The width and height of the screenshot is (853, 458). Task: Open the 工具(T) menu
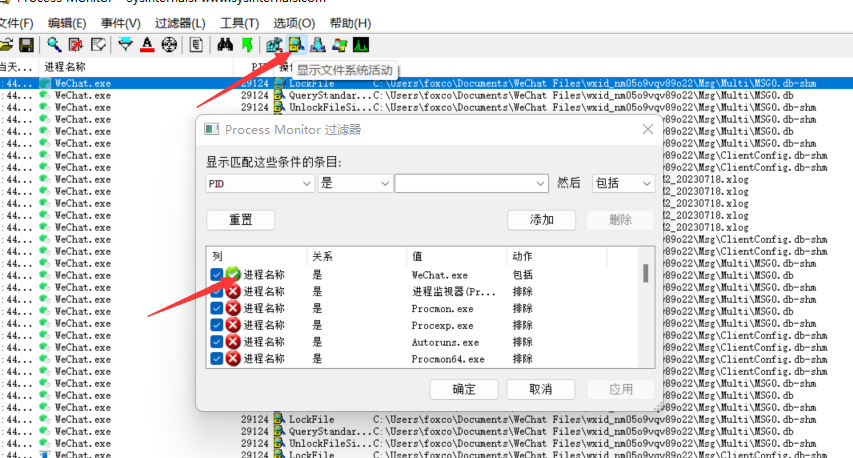click(x=239, y=23)
